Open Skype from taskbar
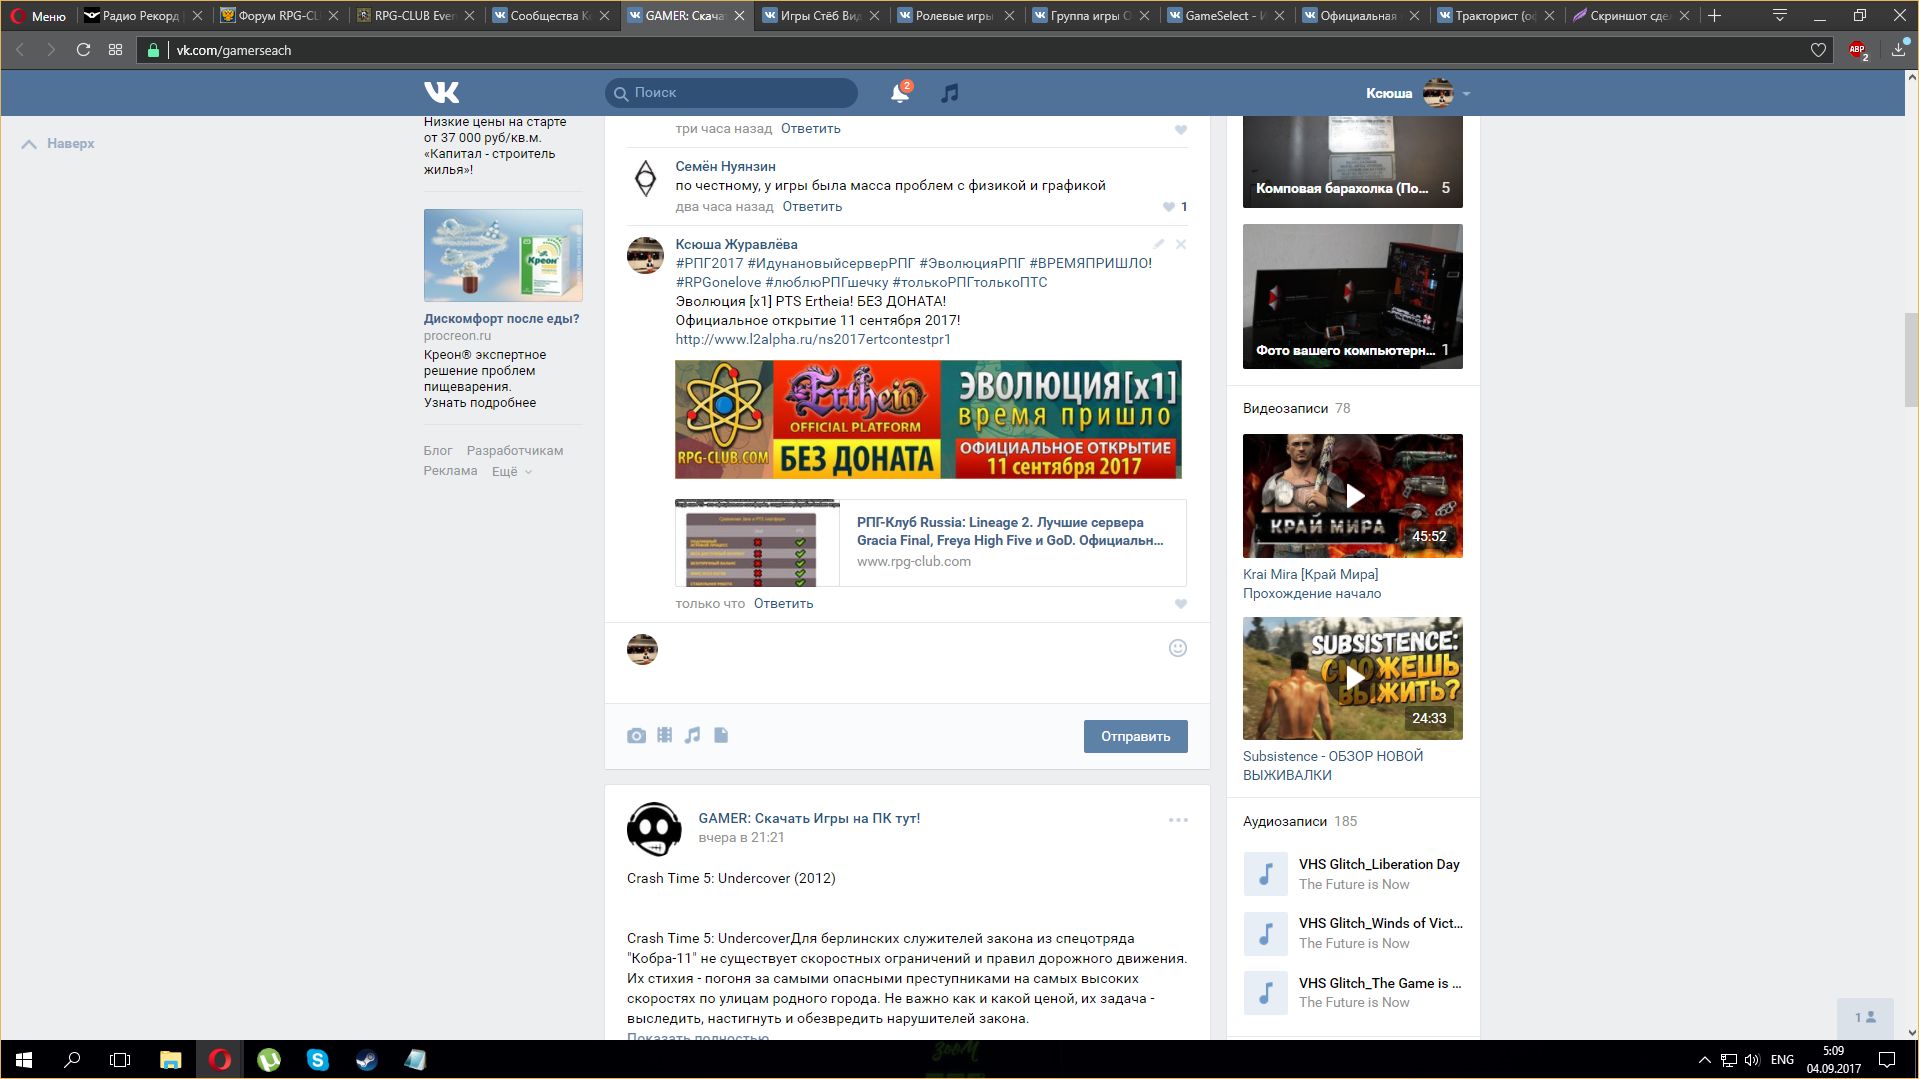This screenshot has width=1919, height=1079. click(x=317, y=1060)
